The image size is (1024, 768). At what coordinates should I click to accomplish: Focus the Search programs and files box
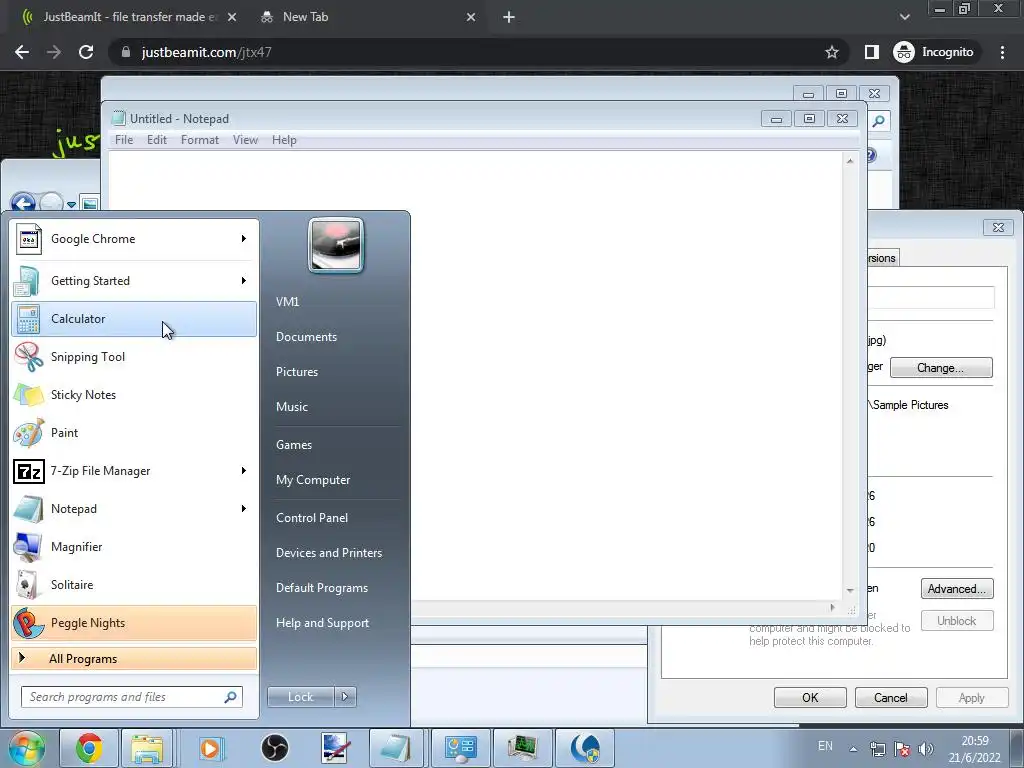(132, 697)
